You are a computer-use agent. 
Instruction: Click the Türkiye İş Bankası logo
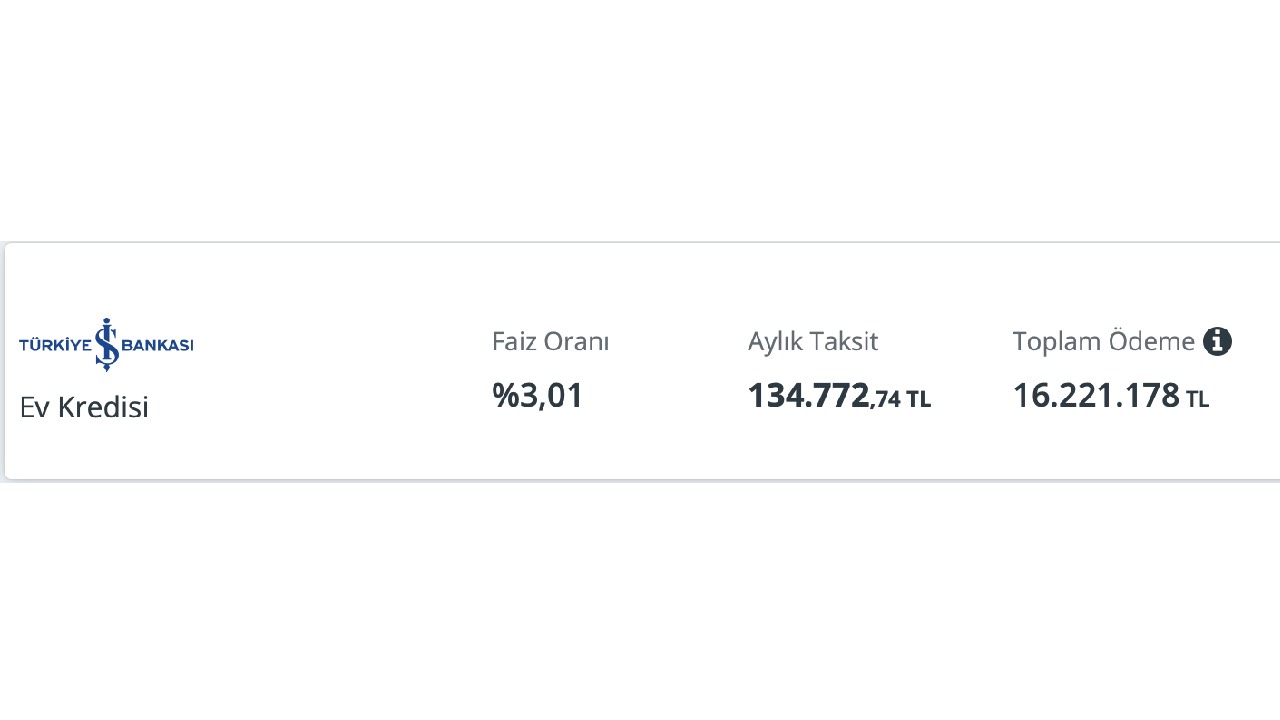106,345
